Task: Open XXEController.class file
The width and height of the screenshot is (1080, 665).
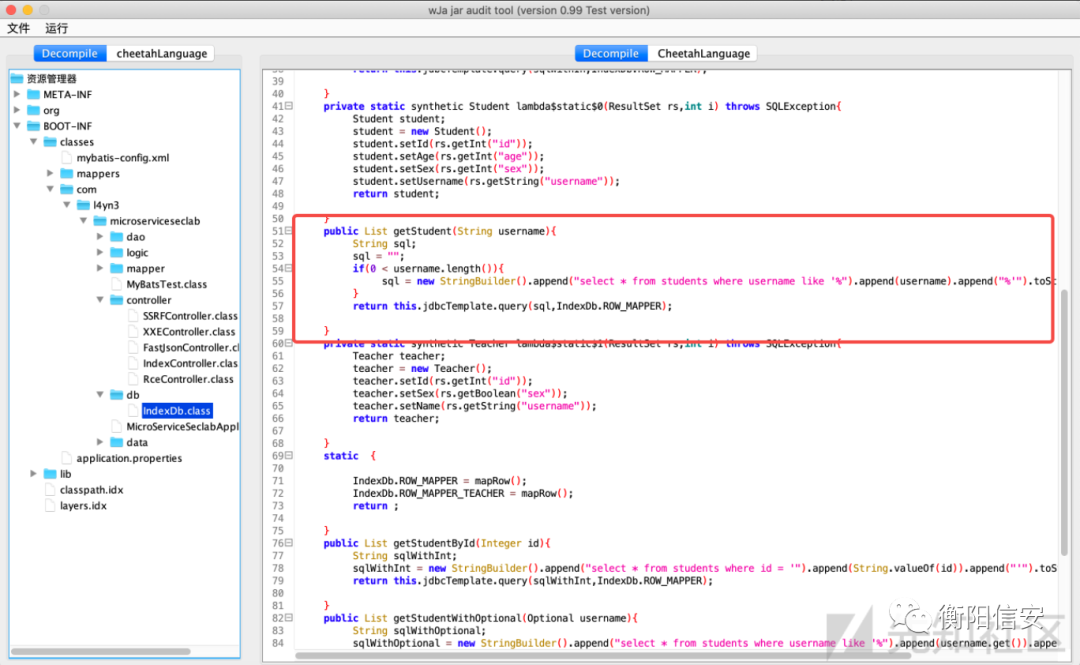Action: [x=189, y=332]
